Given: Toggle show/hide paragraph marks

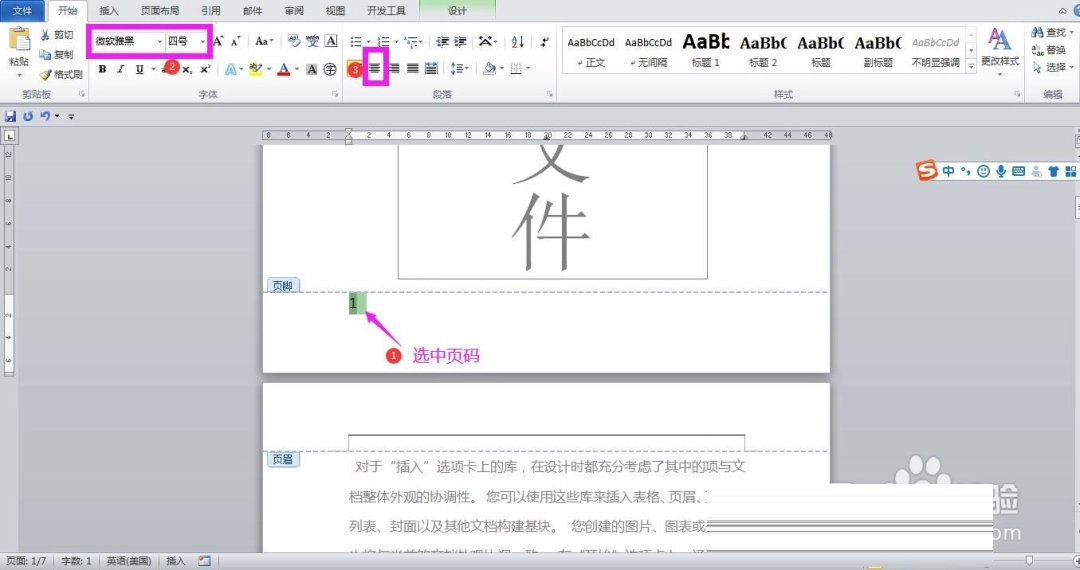Looking at the screenshot, I should click(x=545, y=42).
